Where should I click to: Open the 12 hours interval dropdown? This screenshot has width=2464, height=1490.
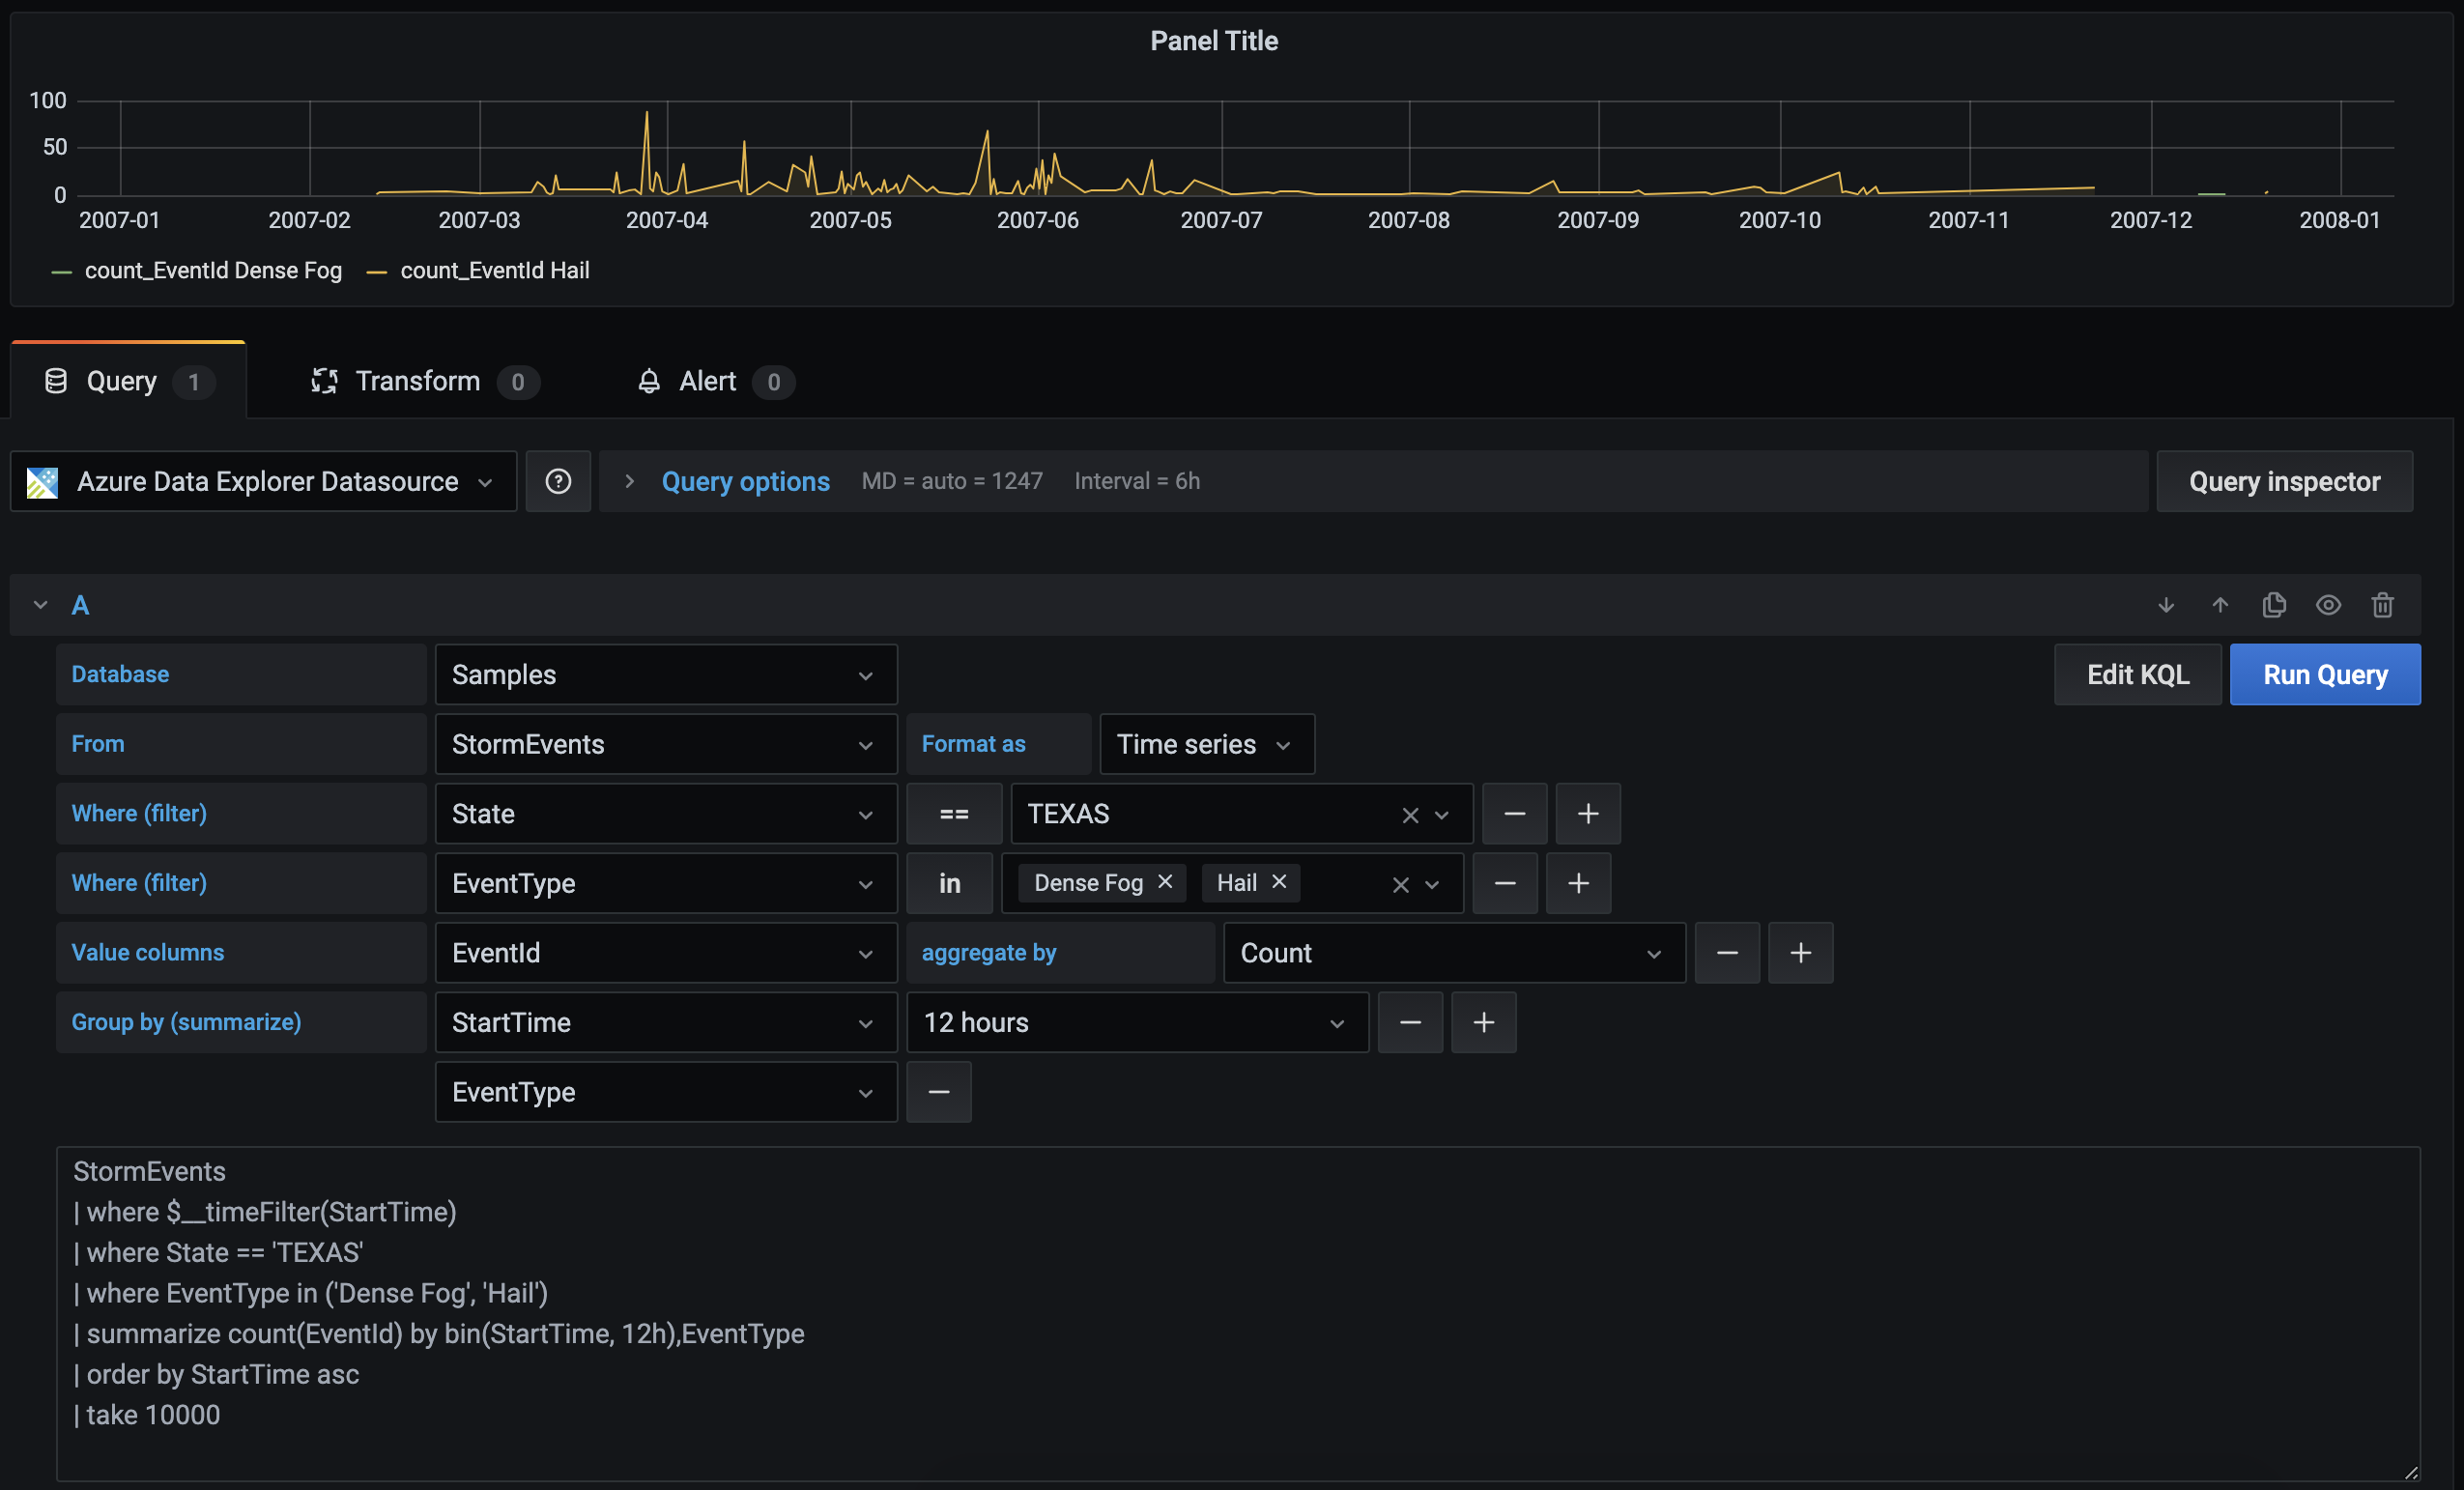coord(1137,1022)
